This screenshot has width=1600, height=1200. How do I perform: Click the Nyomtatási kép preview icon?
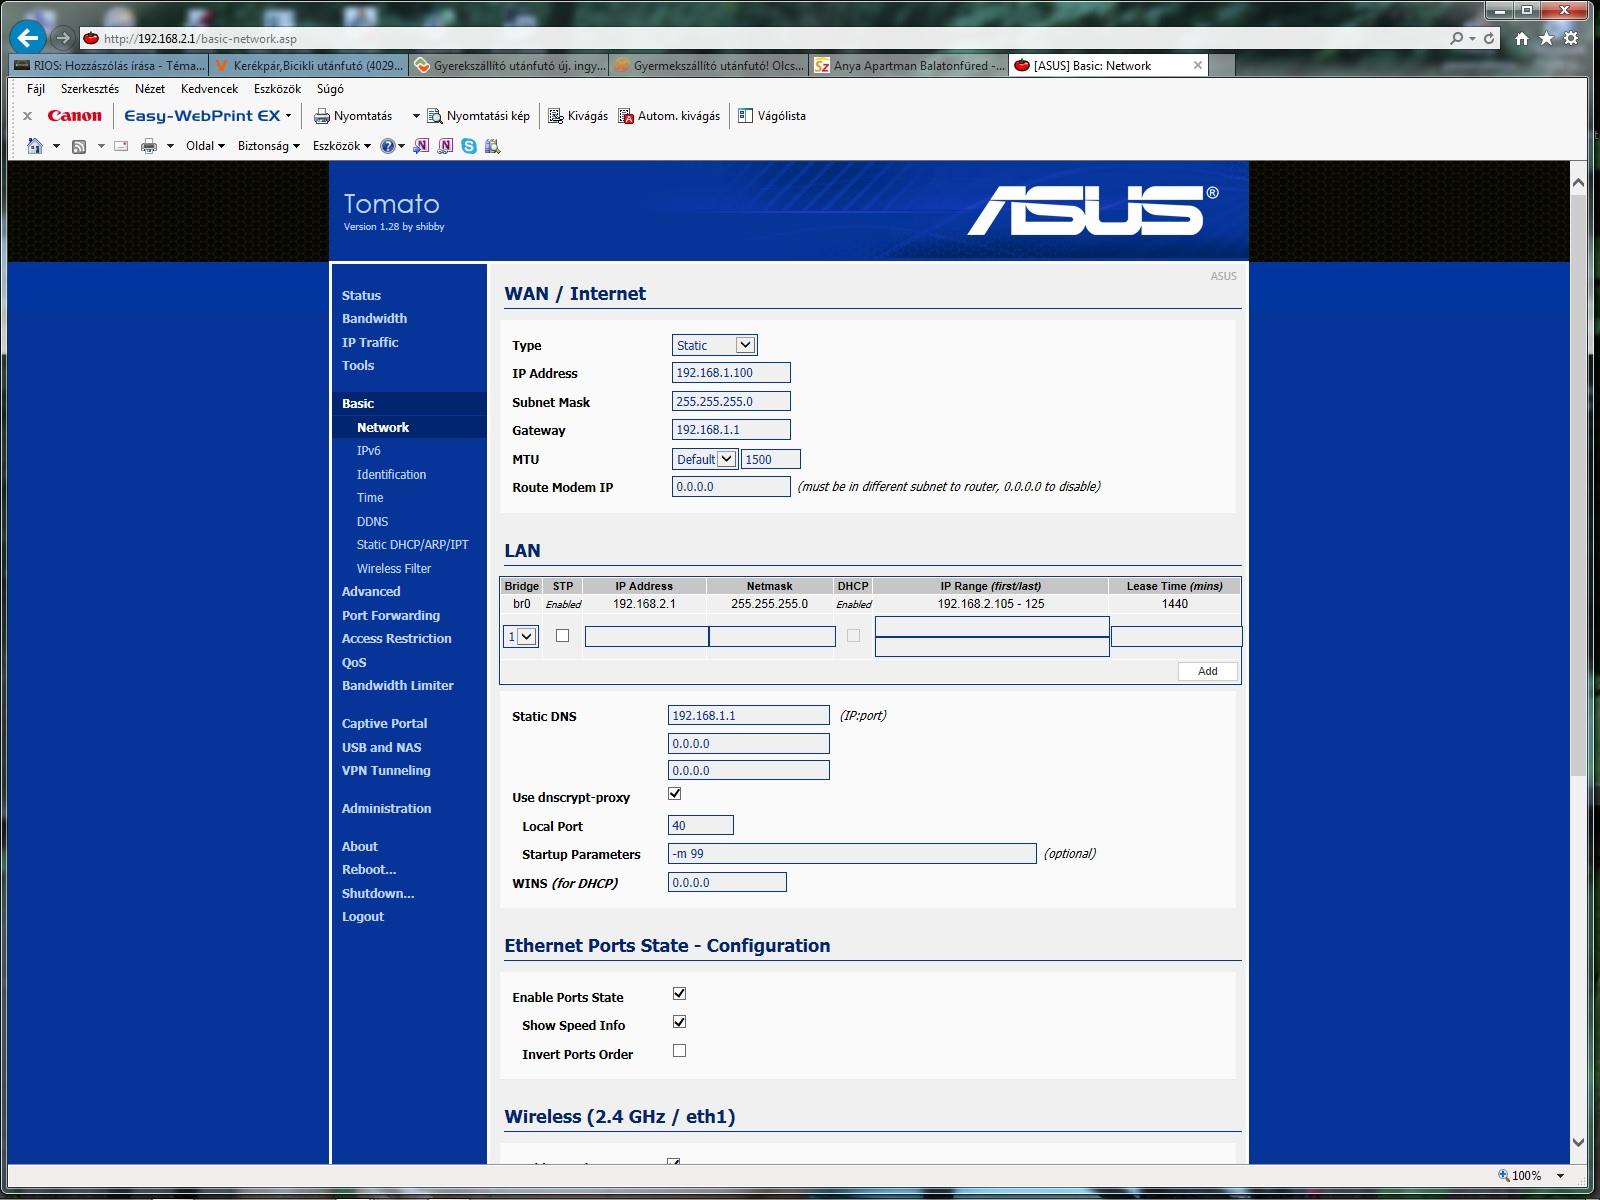coord(434,116)
